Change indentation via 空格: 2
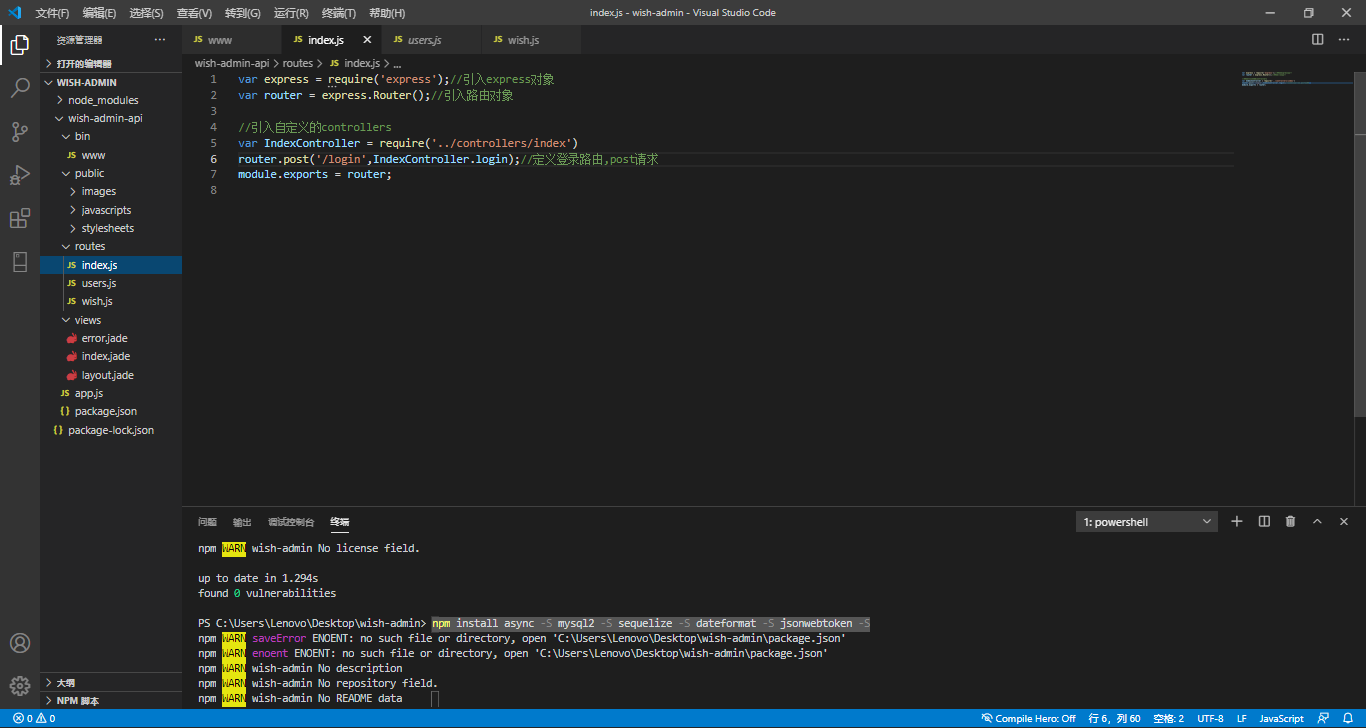 click(x=1168, y=718)
